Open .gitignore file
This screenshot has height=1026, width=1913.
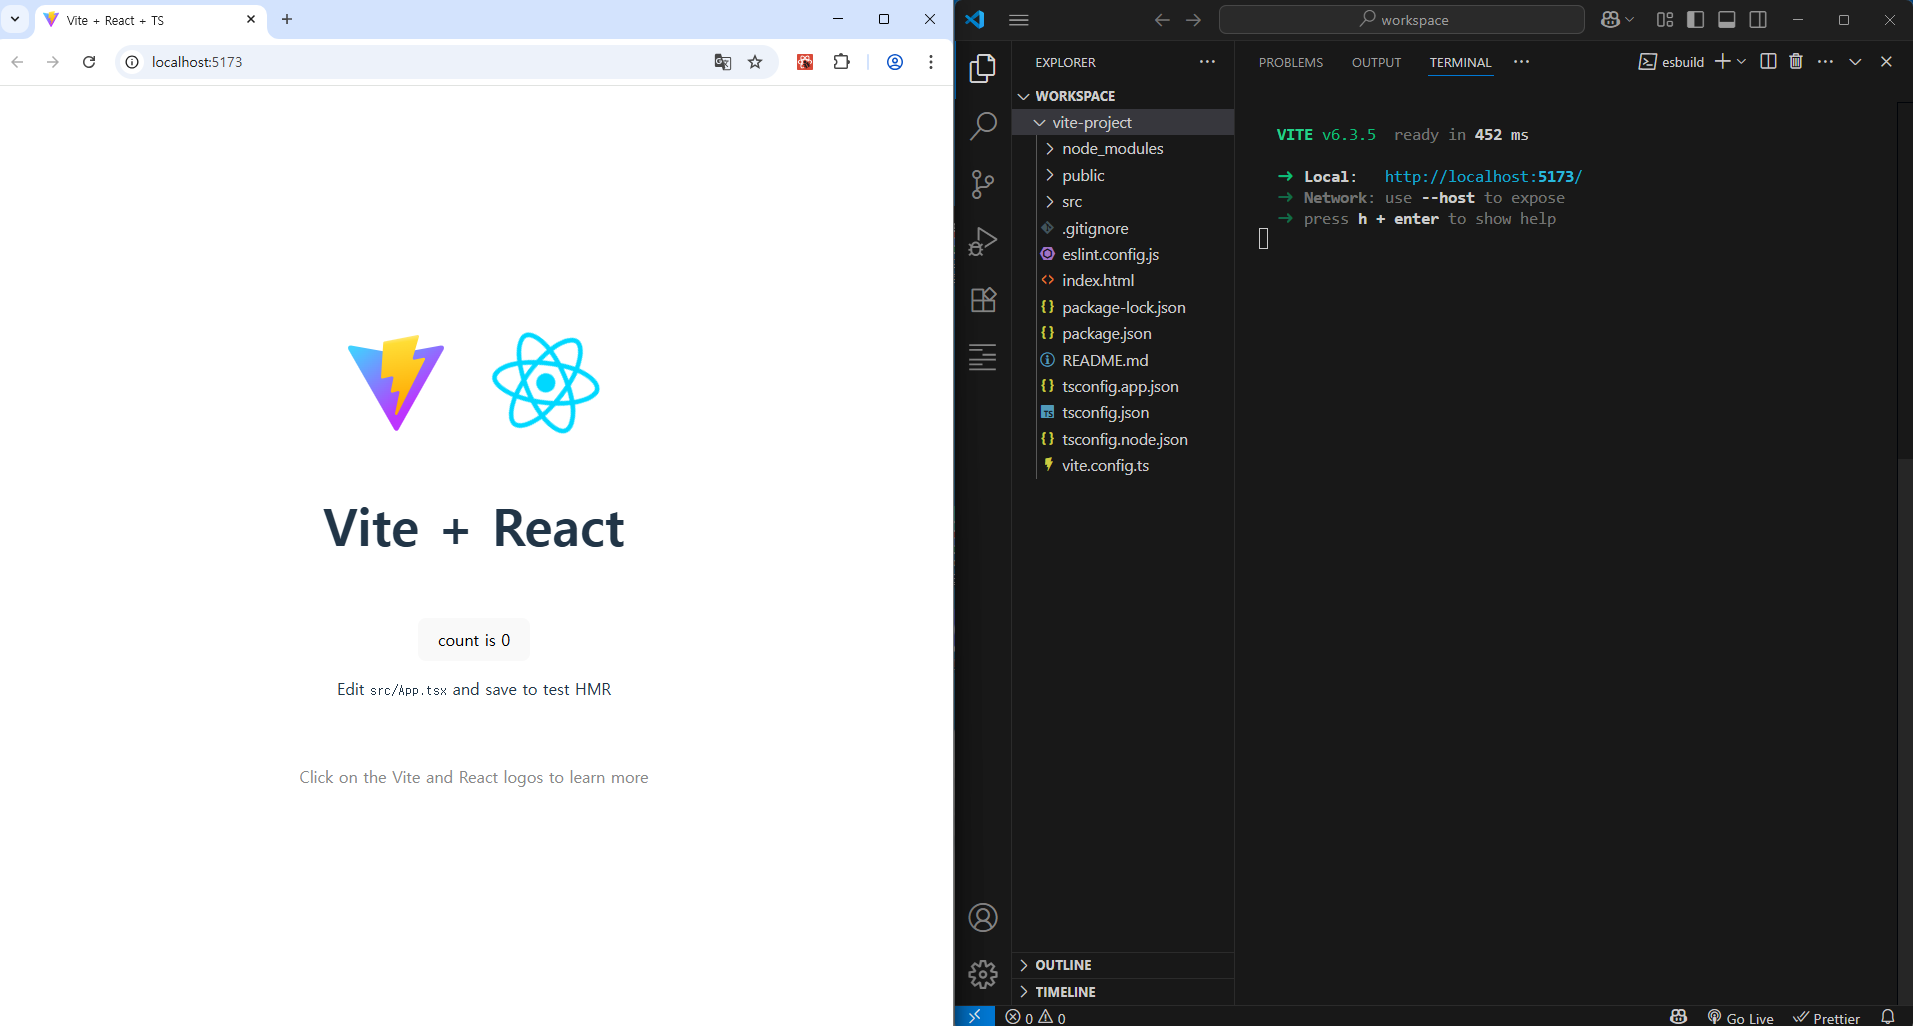[1123, 228]
